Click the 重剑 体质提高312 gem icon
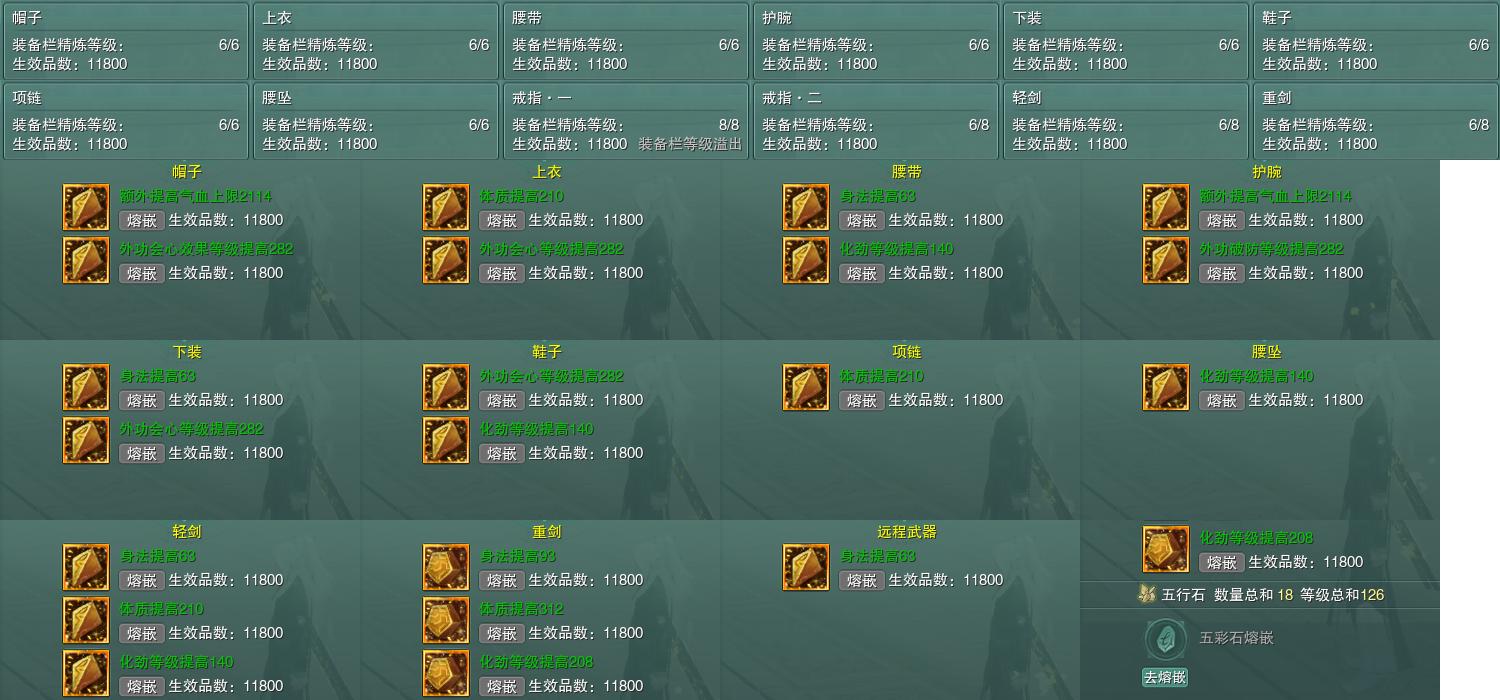Image resolution: width=1500 pixels, height=700 pixels. 446,621
